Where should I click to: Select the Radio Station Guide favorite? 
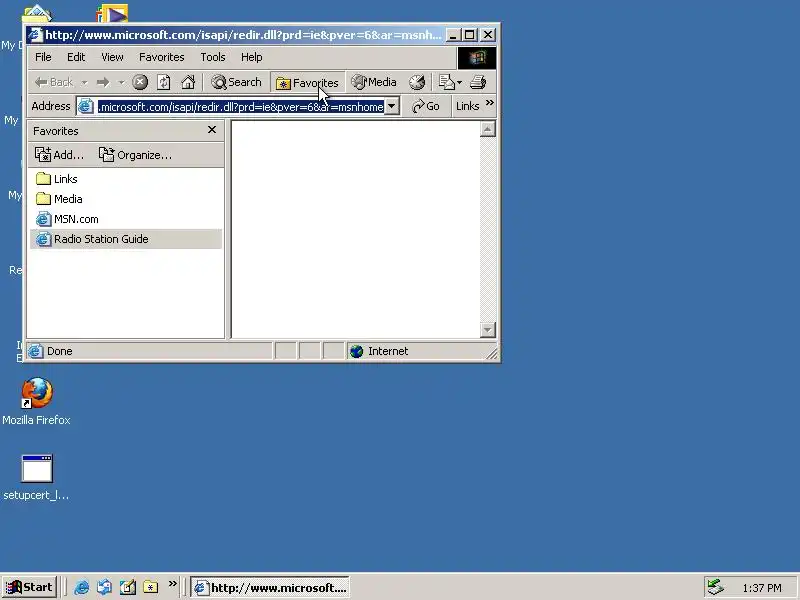click(126, 239)
